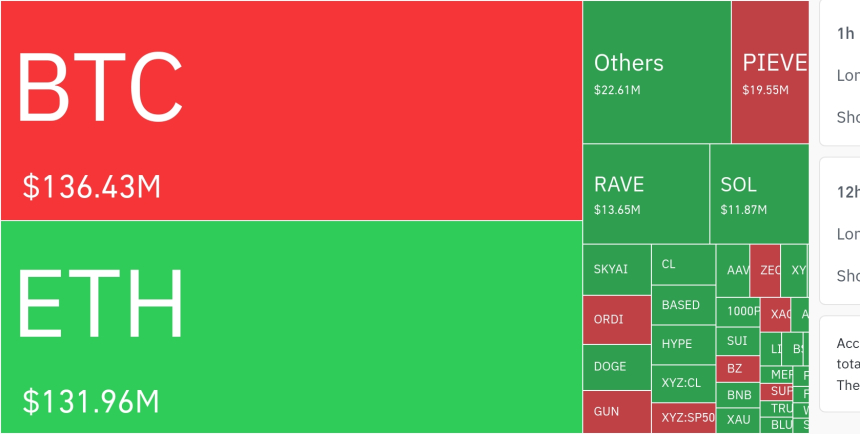Click the BASED heatmap tile
Viewport: 860px width, 434px height.
(683, 305)
